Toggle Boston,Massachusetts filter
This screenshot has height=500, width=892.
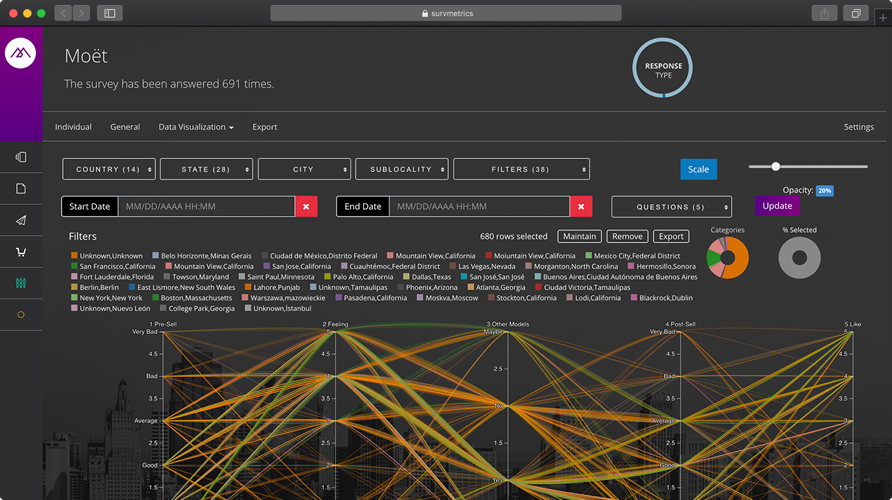(x=192, y=297)
